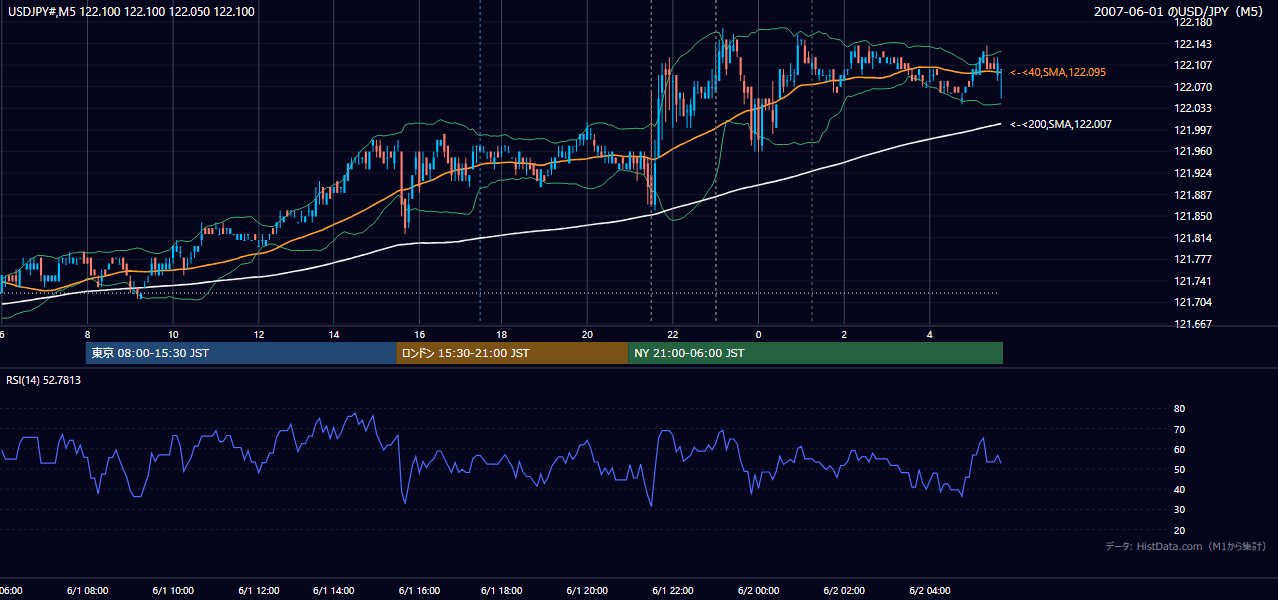
Task: Click price axis value 121.850
Action: (x=1193, y=216)
